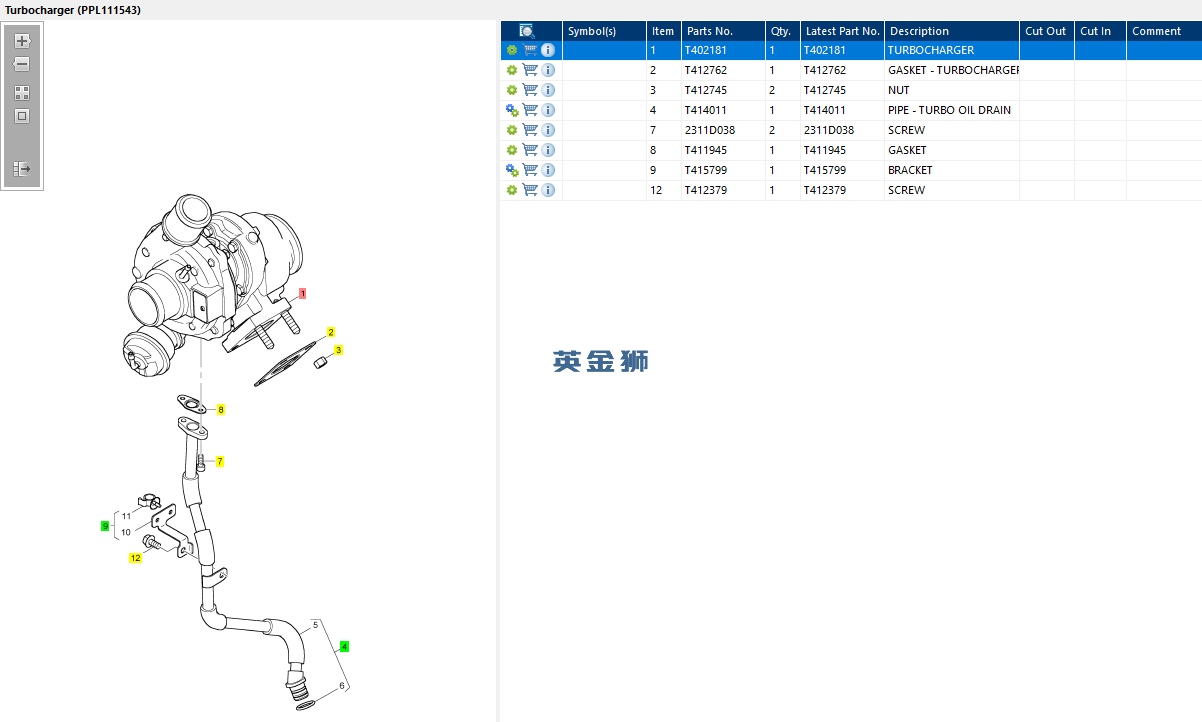Click the Latest Part No. column header

click(x=842, y=31)
